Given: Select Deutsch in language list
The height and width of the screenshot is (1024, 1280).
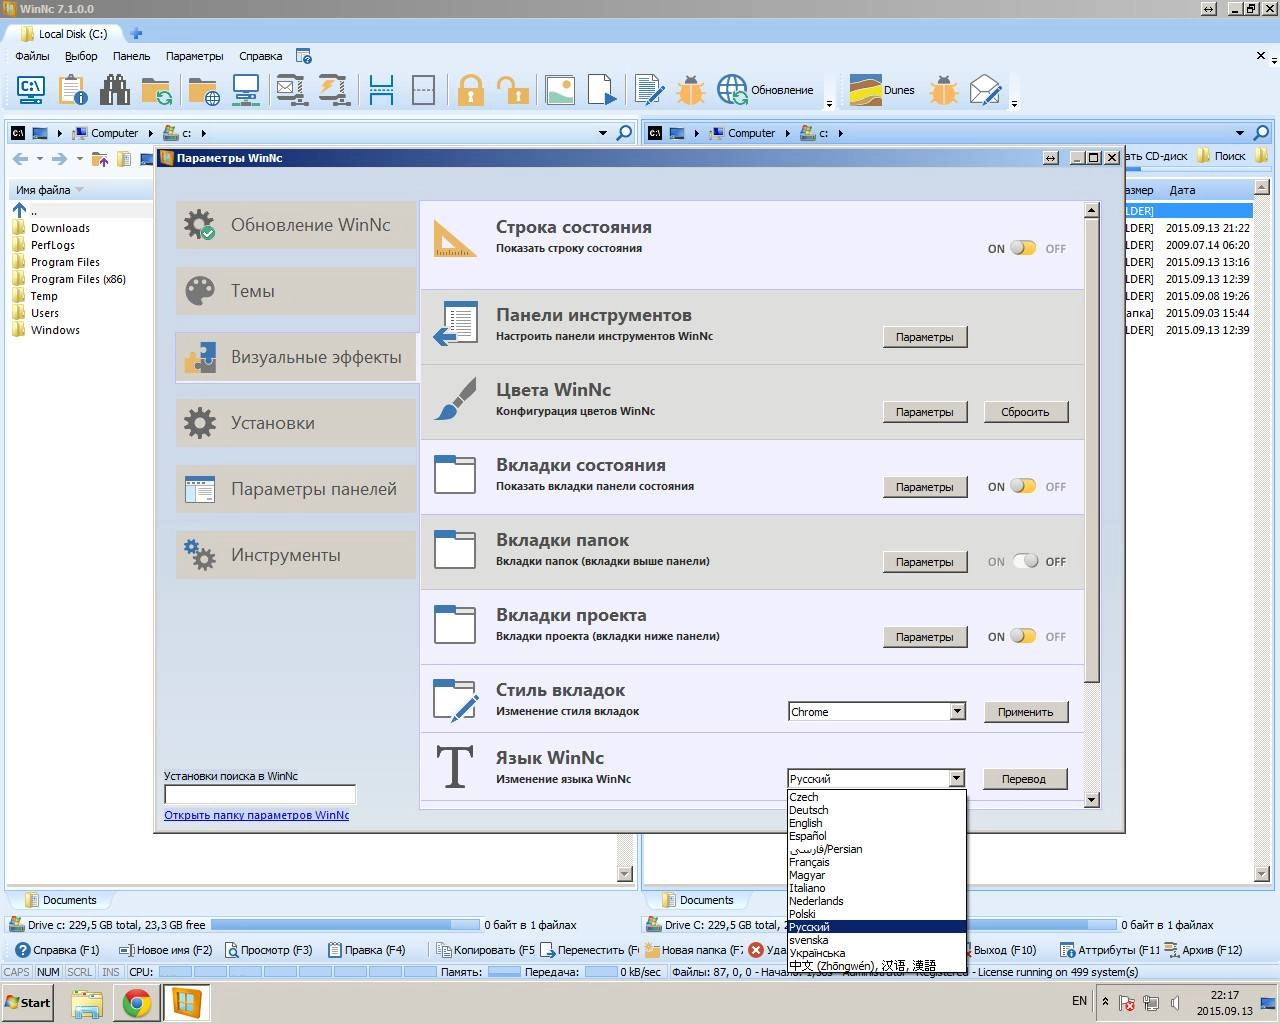Looking at the screenshot, I should tap(877, 810).
